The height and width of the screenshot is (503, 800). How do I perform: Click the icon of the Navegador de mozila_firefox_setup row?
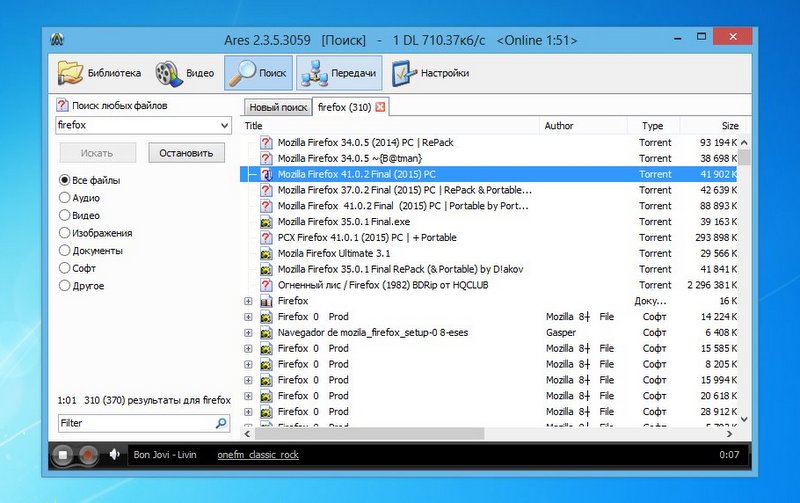point(266,333)
